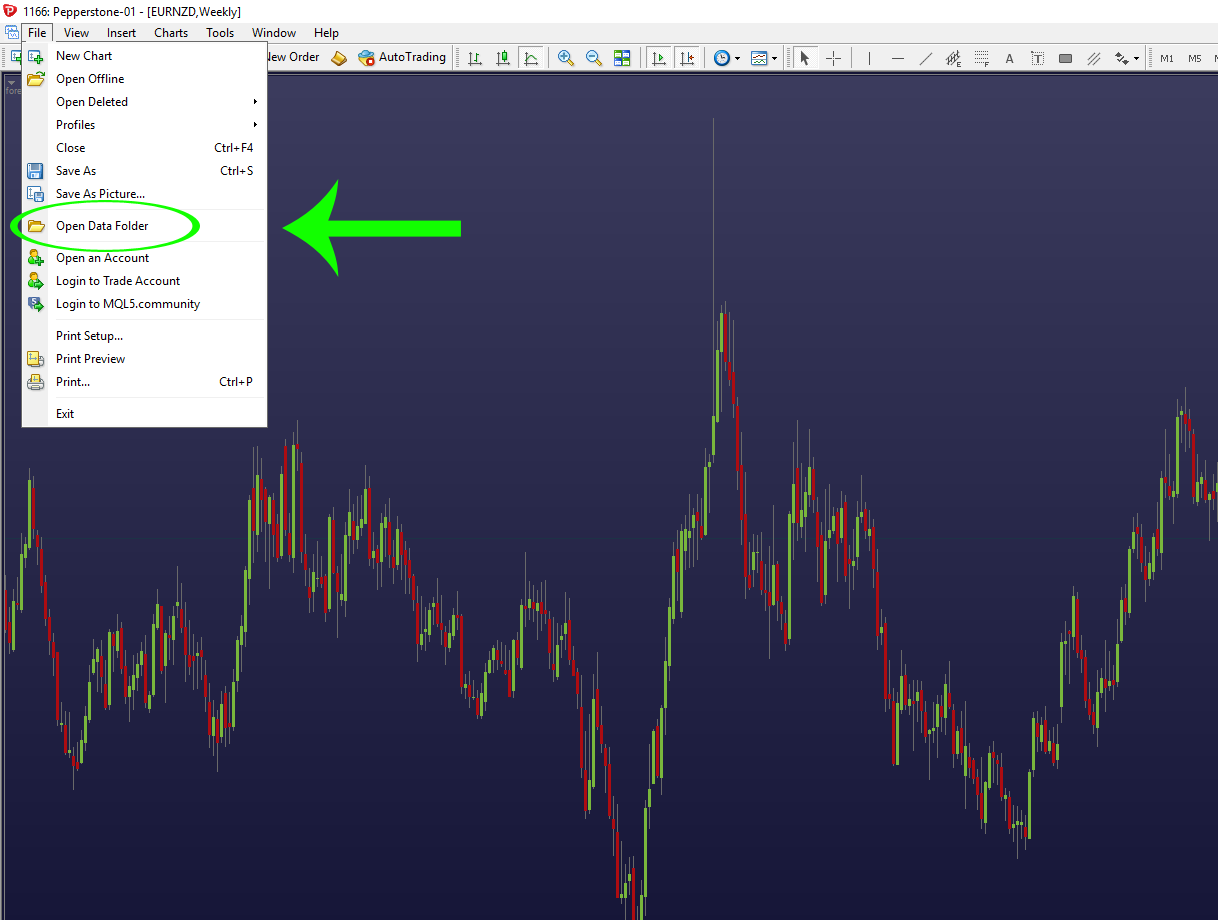This screenshot has width=1218, height=920.
Task: Open the Window menu
Action: coord(274,33)
